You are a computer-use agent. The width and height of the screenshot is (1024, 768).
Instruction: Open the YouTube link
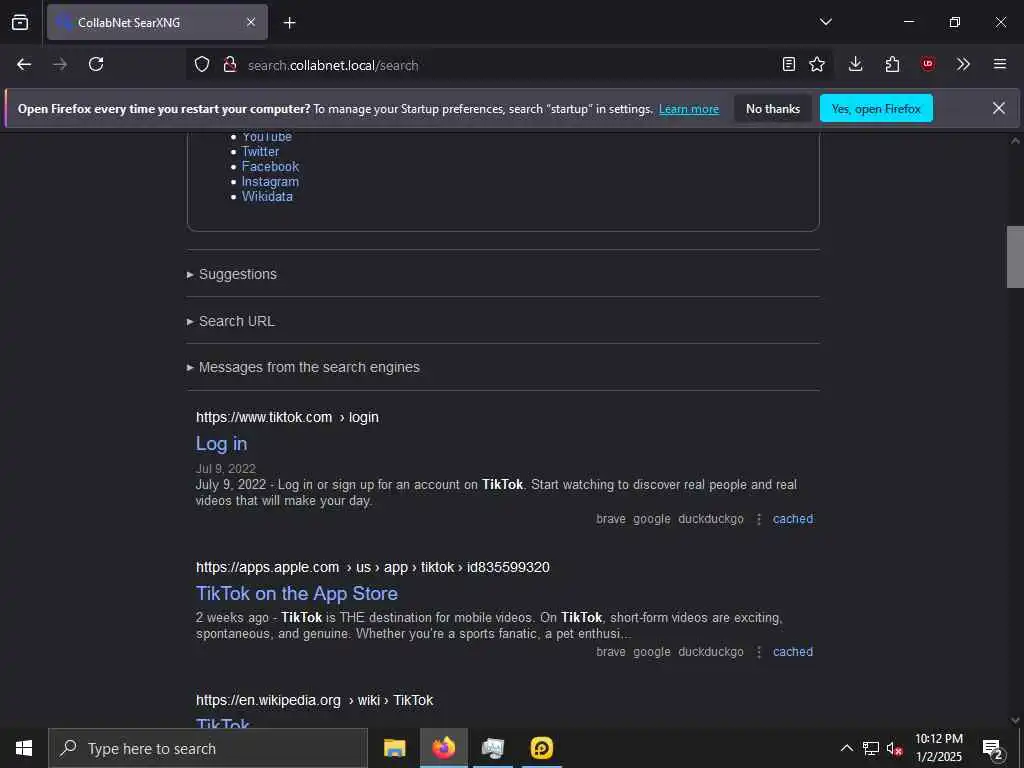click(266, 136)
